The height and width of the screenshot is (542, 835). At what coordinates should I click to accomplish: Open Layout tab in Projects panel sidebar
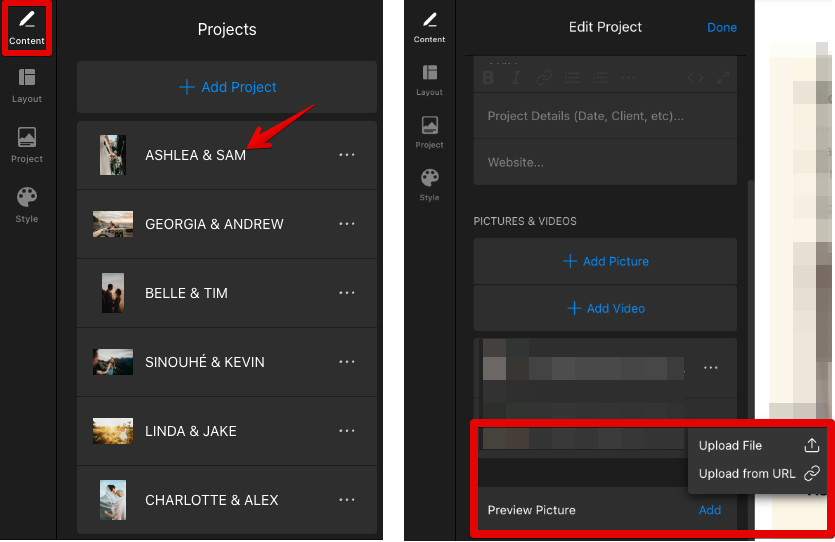27,85
